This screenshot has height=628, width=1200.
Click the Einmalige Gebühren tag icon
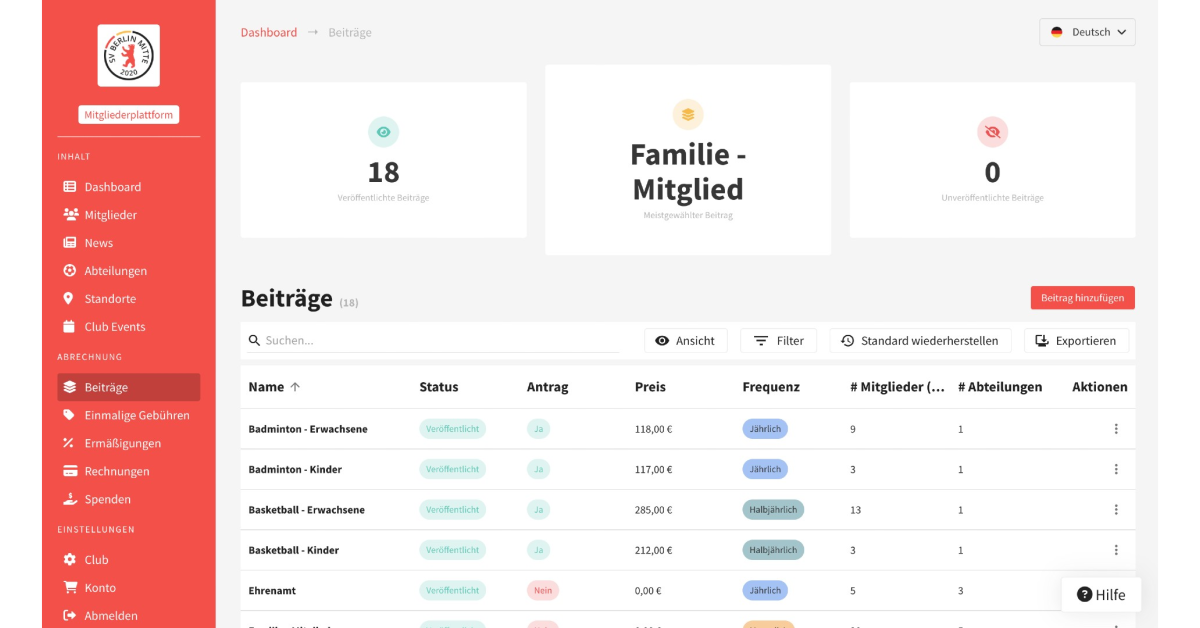[69, 415]
